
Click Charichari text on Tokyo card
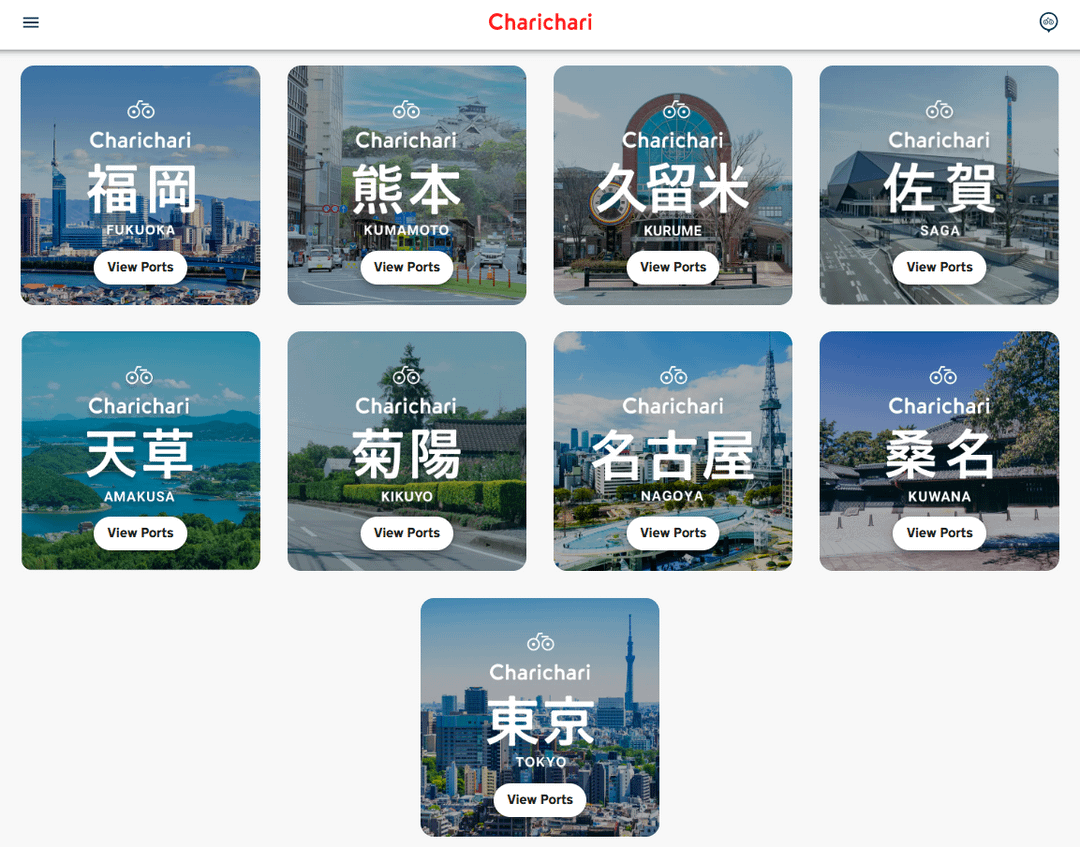pos(540,673)
